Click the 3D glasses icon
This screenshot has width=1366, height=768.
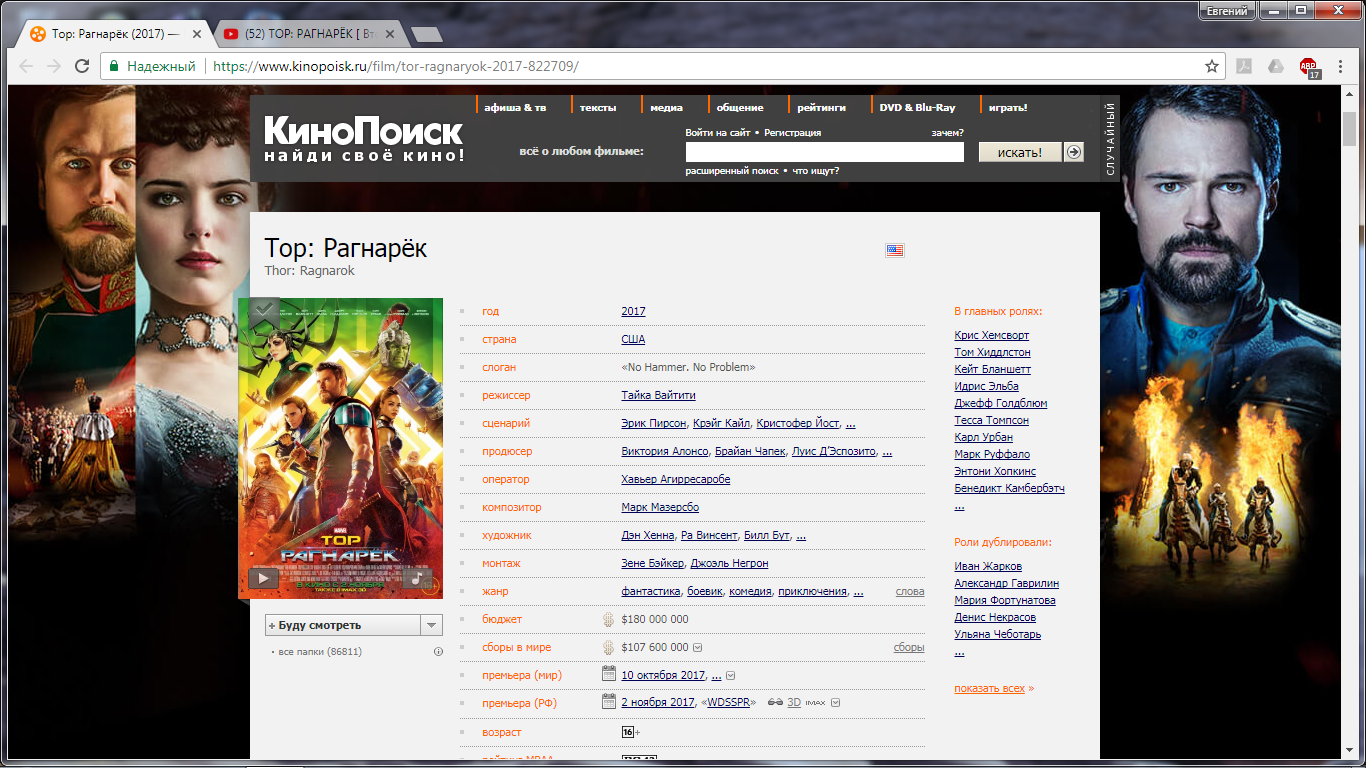[775, 703]
